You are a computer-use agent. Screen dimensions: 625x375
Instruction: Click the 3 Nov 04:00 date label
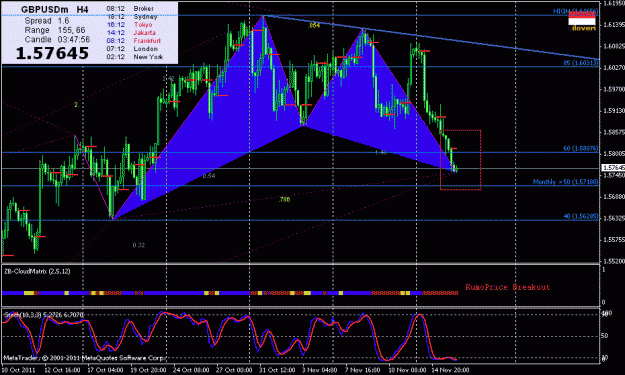click(x=319, y=370)
